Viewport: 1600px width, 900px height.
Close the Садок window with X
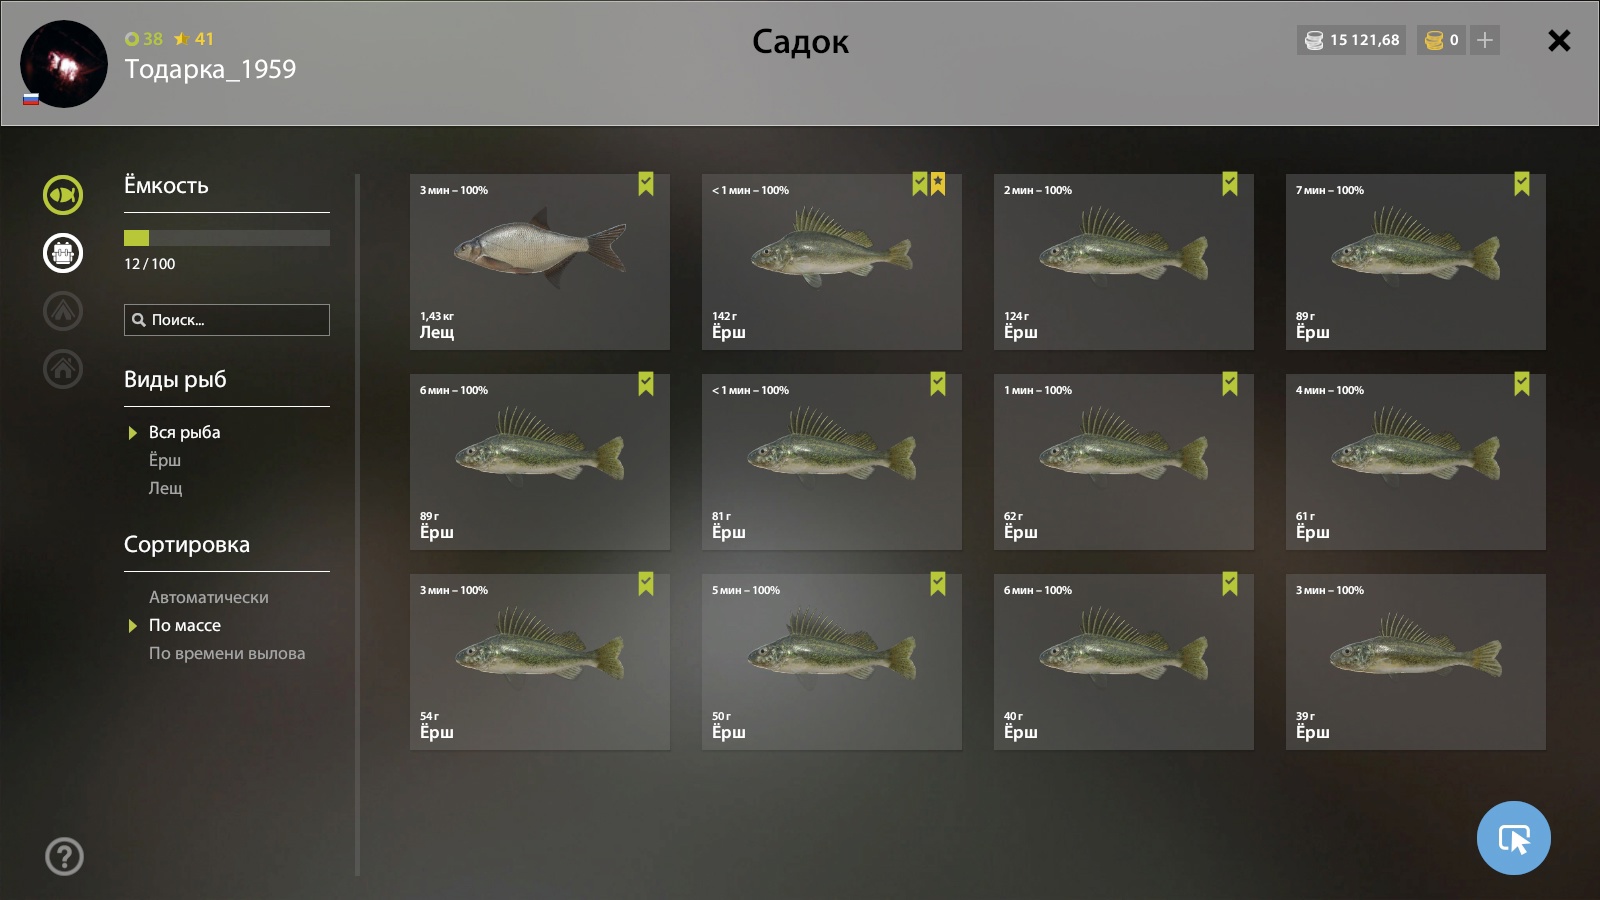pyautogui.click(x=1559, y=40)
